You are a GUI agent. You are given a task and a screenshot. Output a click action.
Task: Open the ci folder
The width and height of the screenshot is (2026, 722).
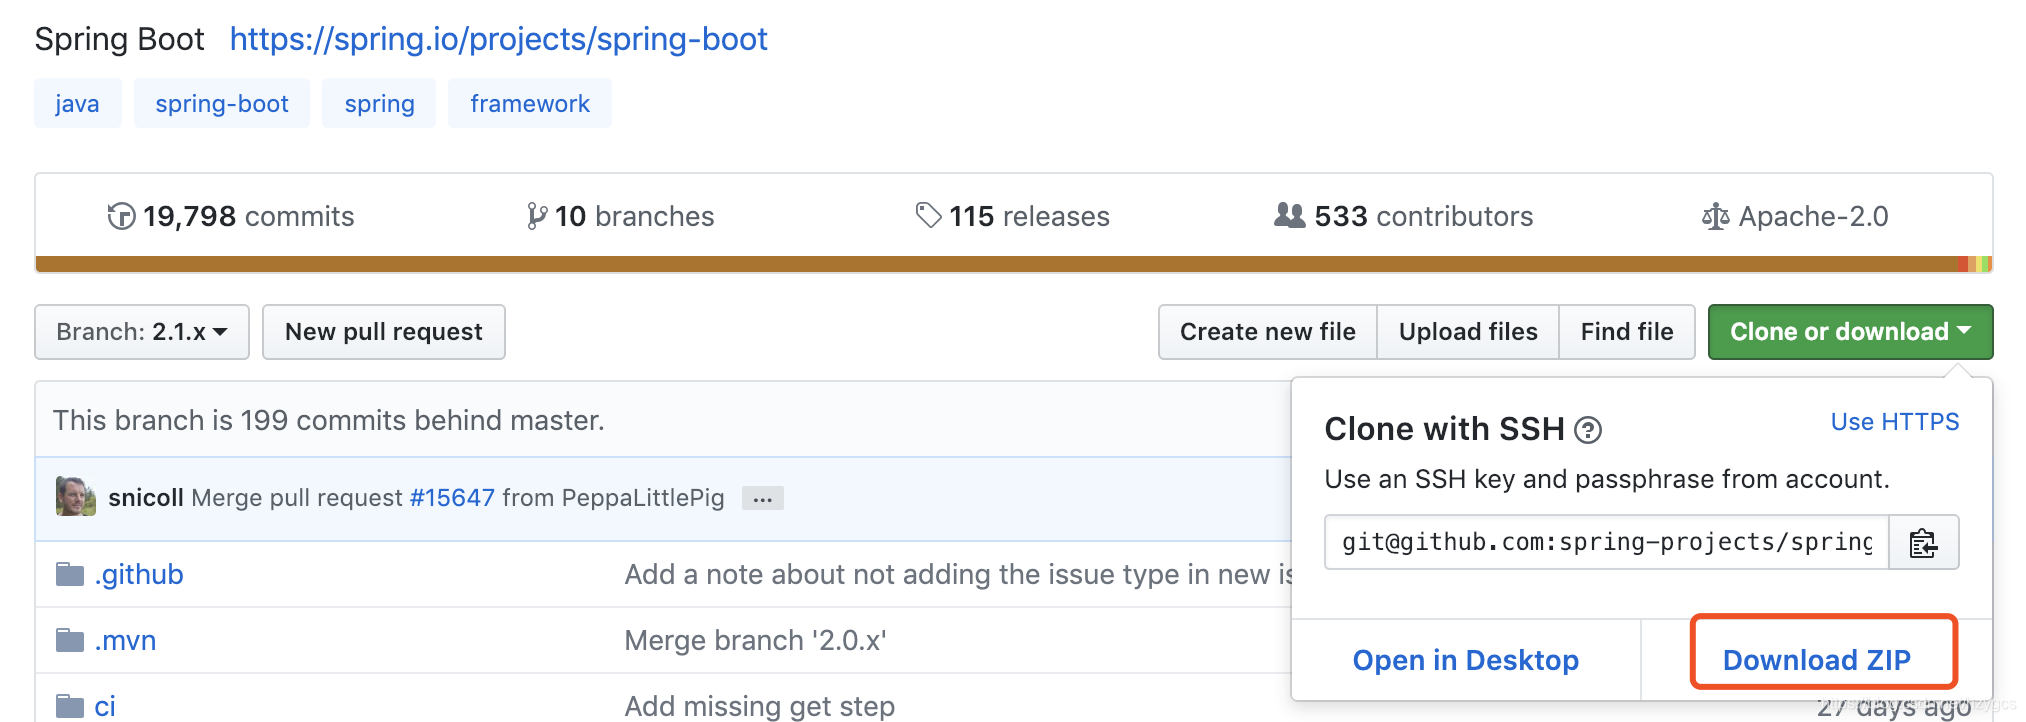coord(105,706)
